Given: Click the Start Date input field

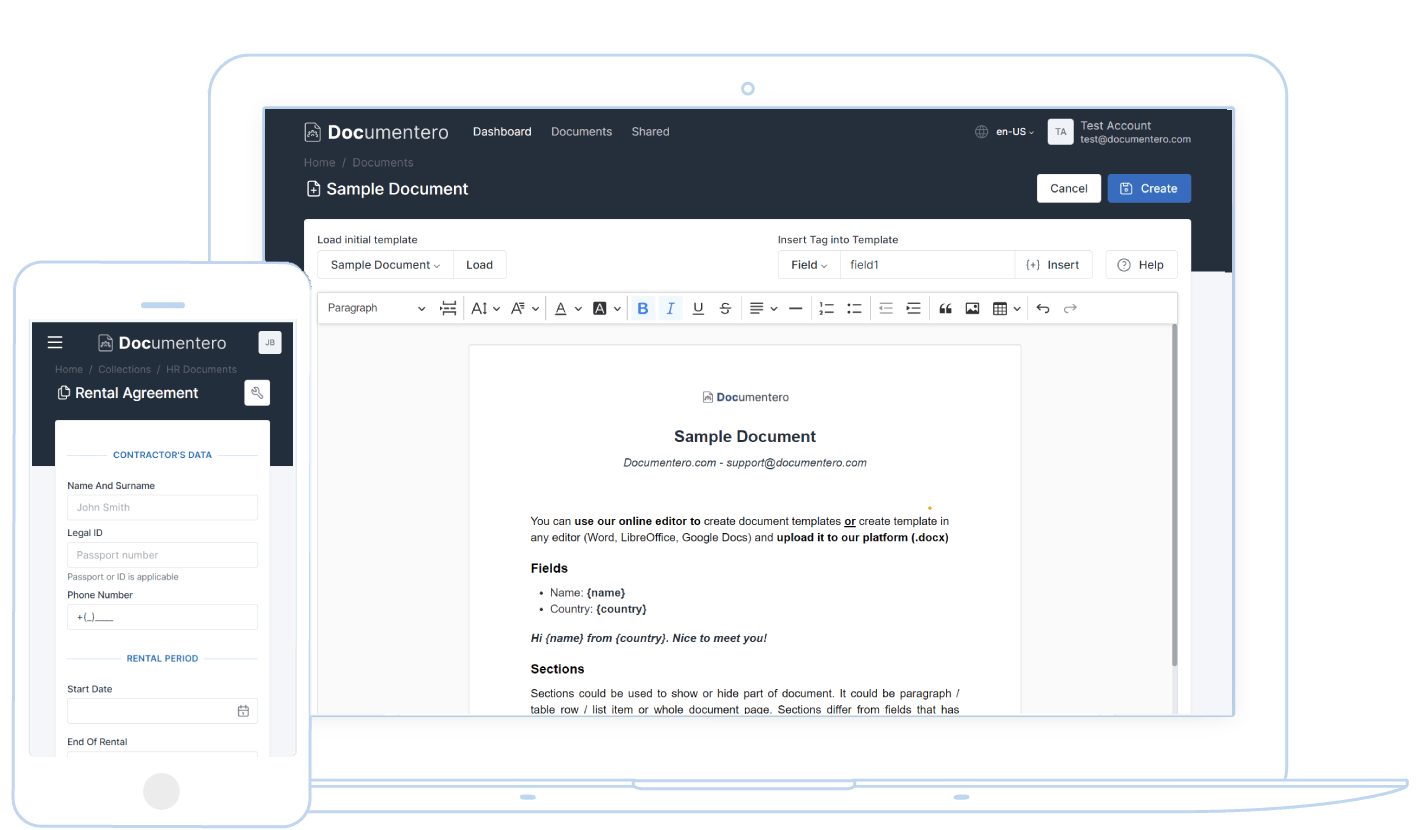Looking at the screenshot, I should (162, 711).
